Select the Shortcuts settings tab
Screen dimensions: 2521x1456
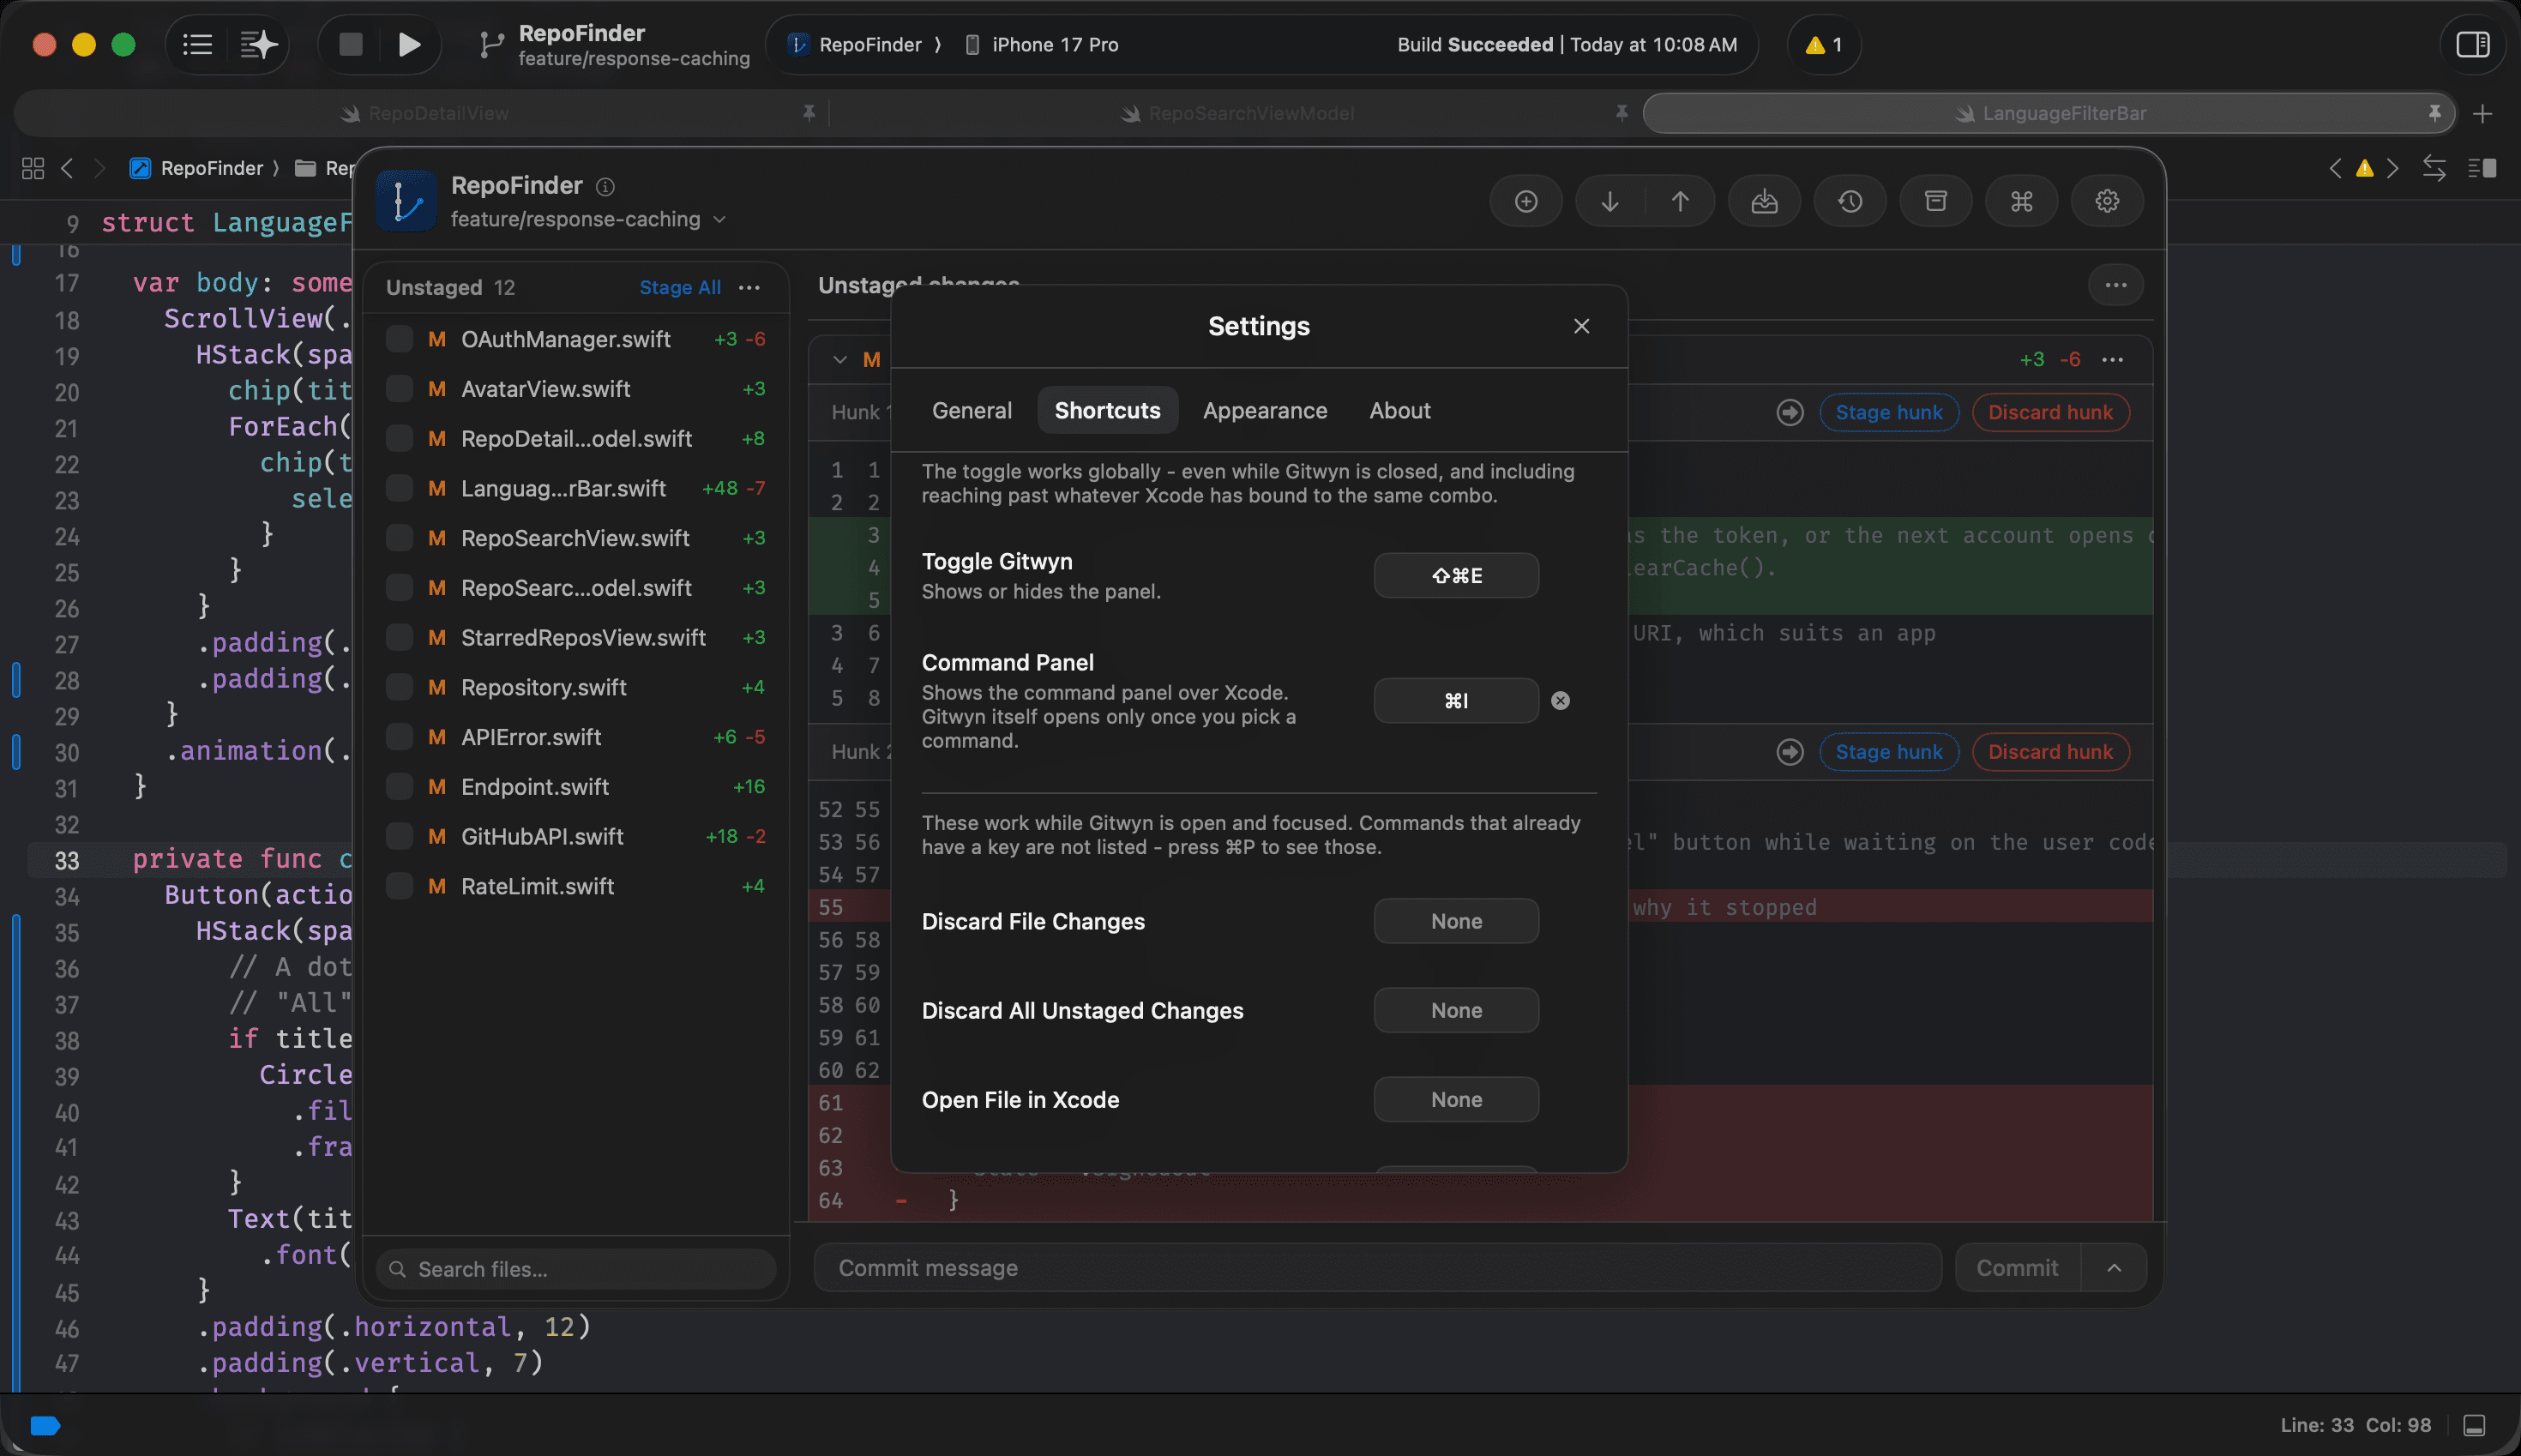coord(1107,411)
